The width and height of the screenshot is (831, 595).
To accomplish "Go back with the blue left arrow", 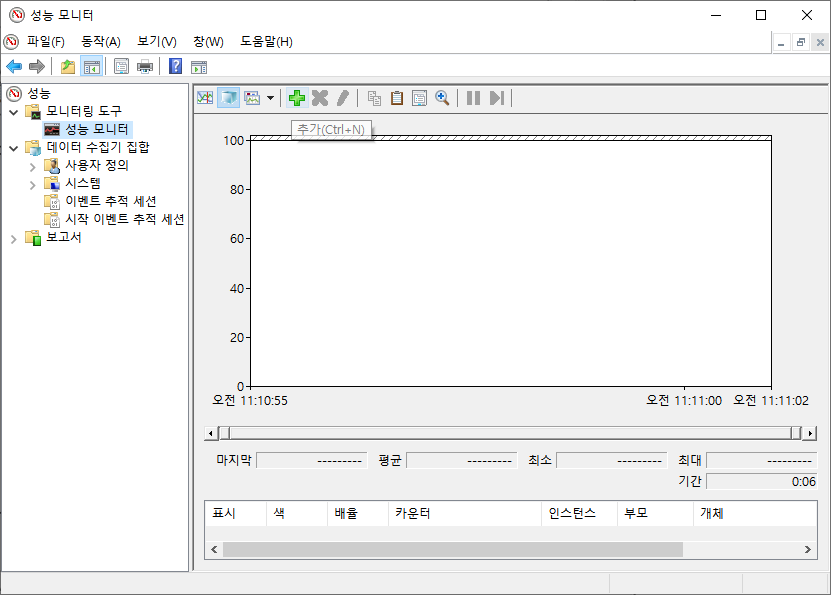I will coord(14,67).
